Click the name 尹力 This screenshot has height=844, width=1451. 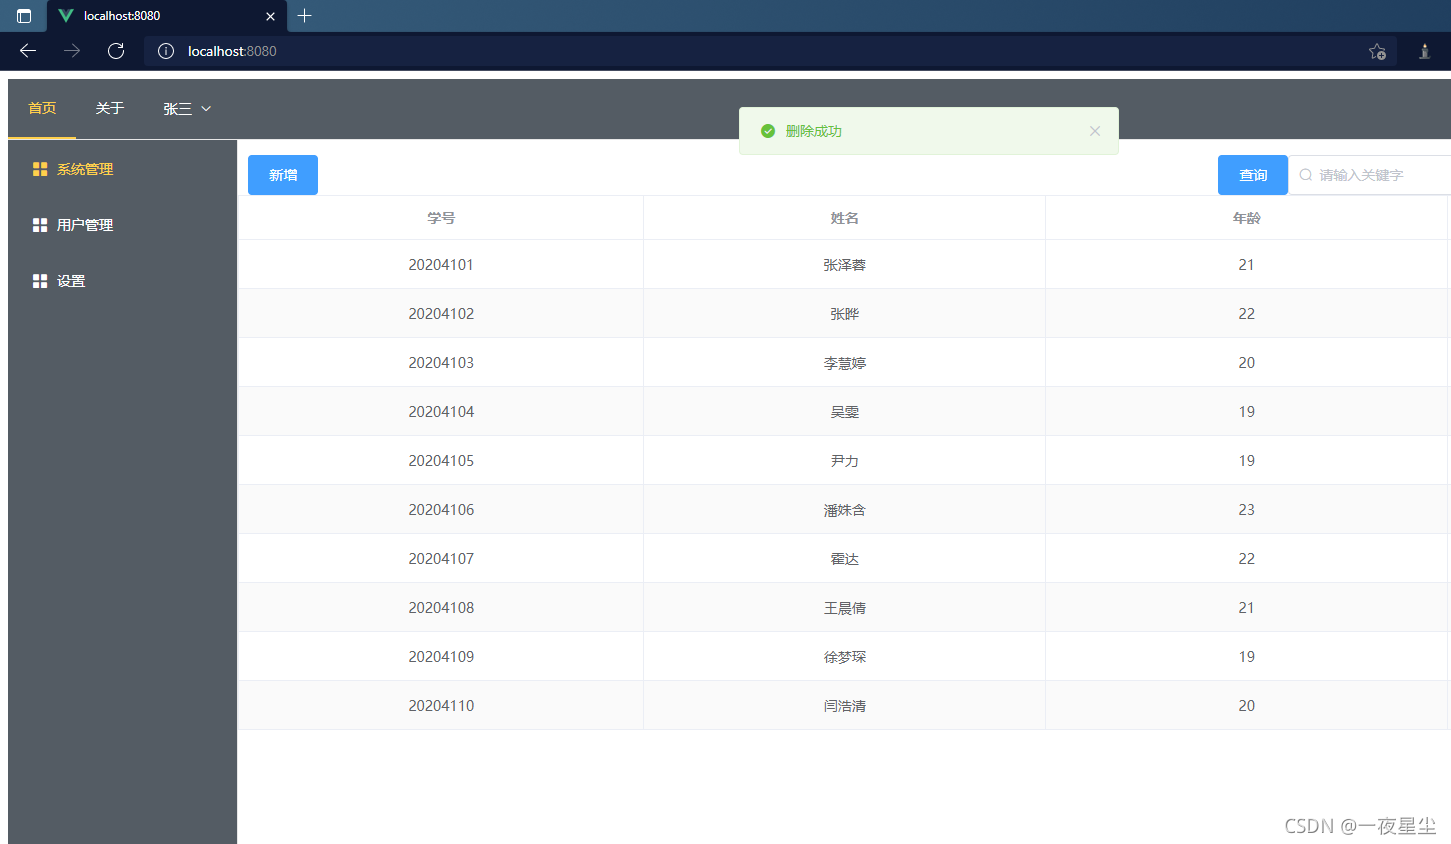click(845, 461)
